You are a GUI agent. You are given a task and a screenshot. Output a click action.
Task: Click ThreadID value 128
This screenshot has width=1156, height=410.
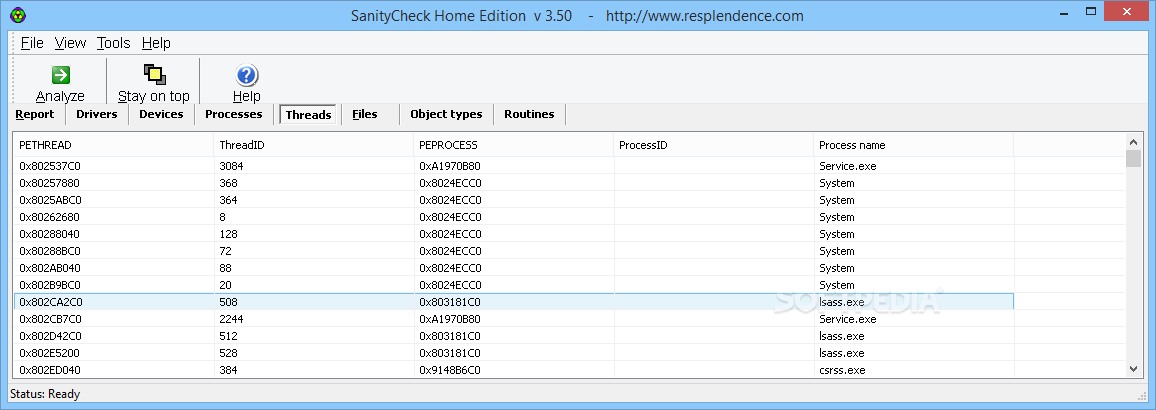228,234
